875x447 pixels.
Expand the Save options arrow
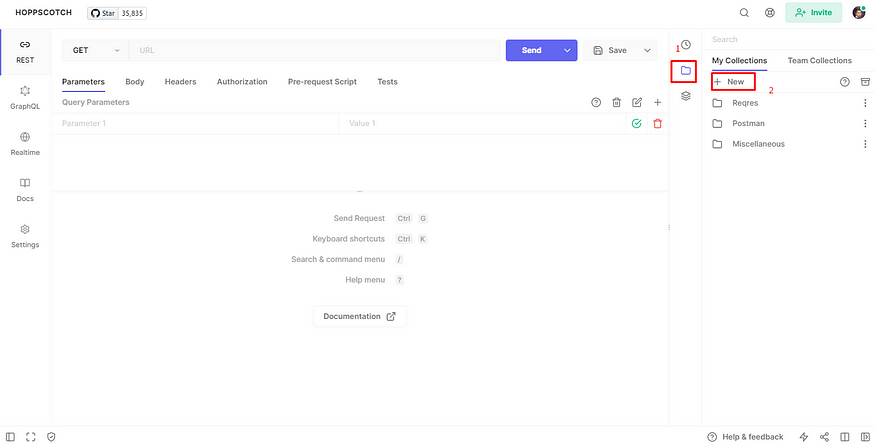point(647,50)
